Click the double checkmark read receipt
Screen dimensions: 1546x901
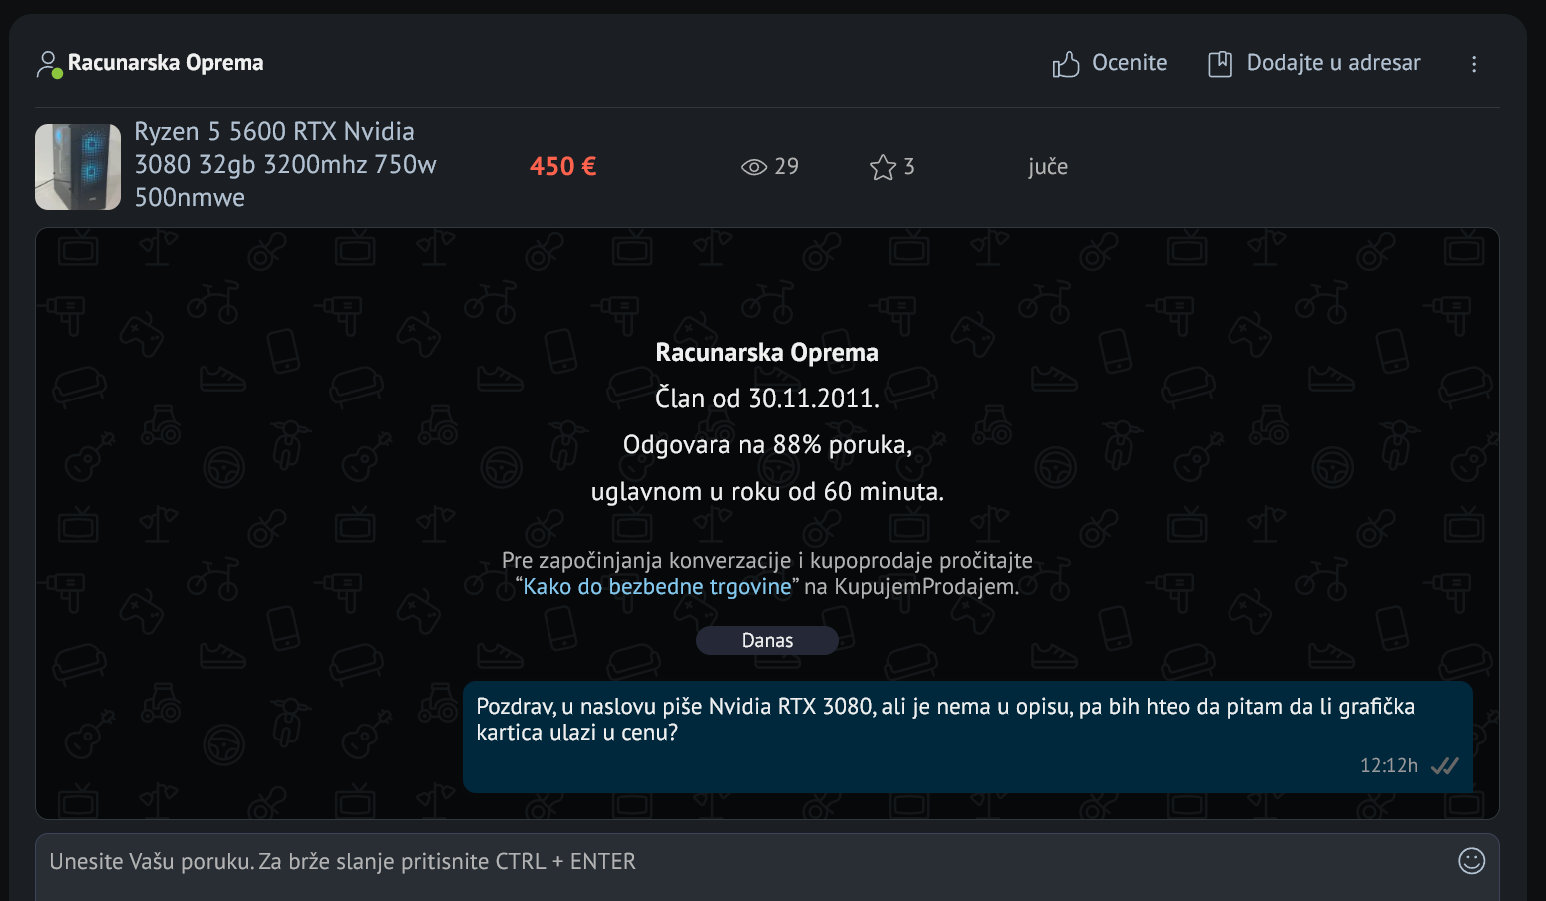pyautogui.click(x=1444, y=766)
